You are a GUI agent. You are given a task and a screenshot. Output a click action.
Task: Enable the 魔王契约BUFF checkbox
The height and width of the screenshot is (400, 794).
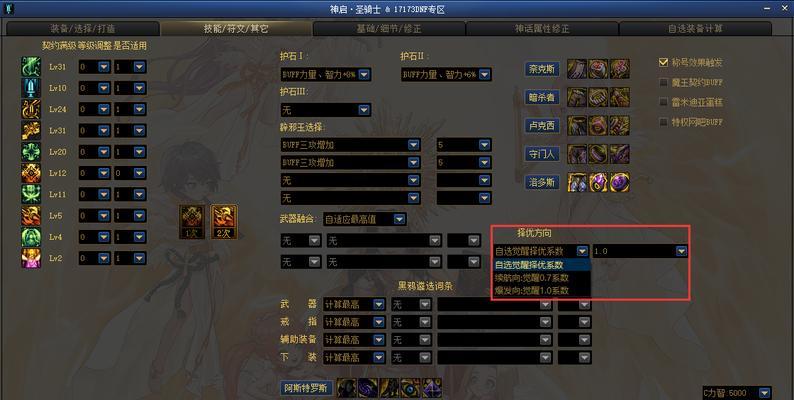pos(663,82)
